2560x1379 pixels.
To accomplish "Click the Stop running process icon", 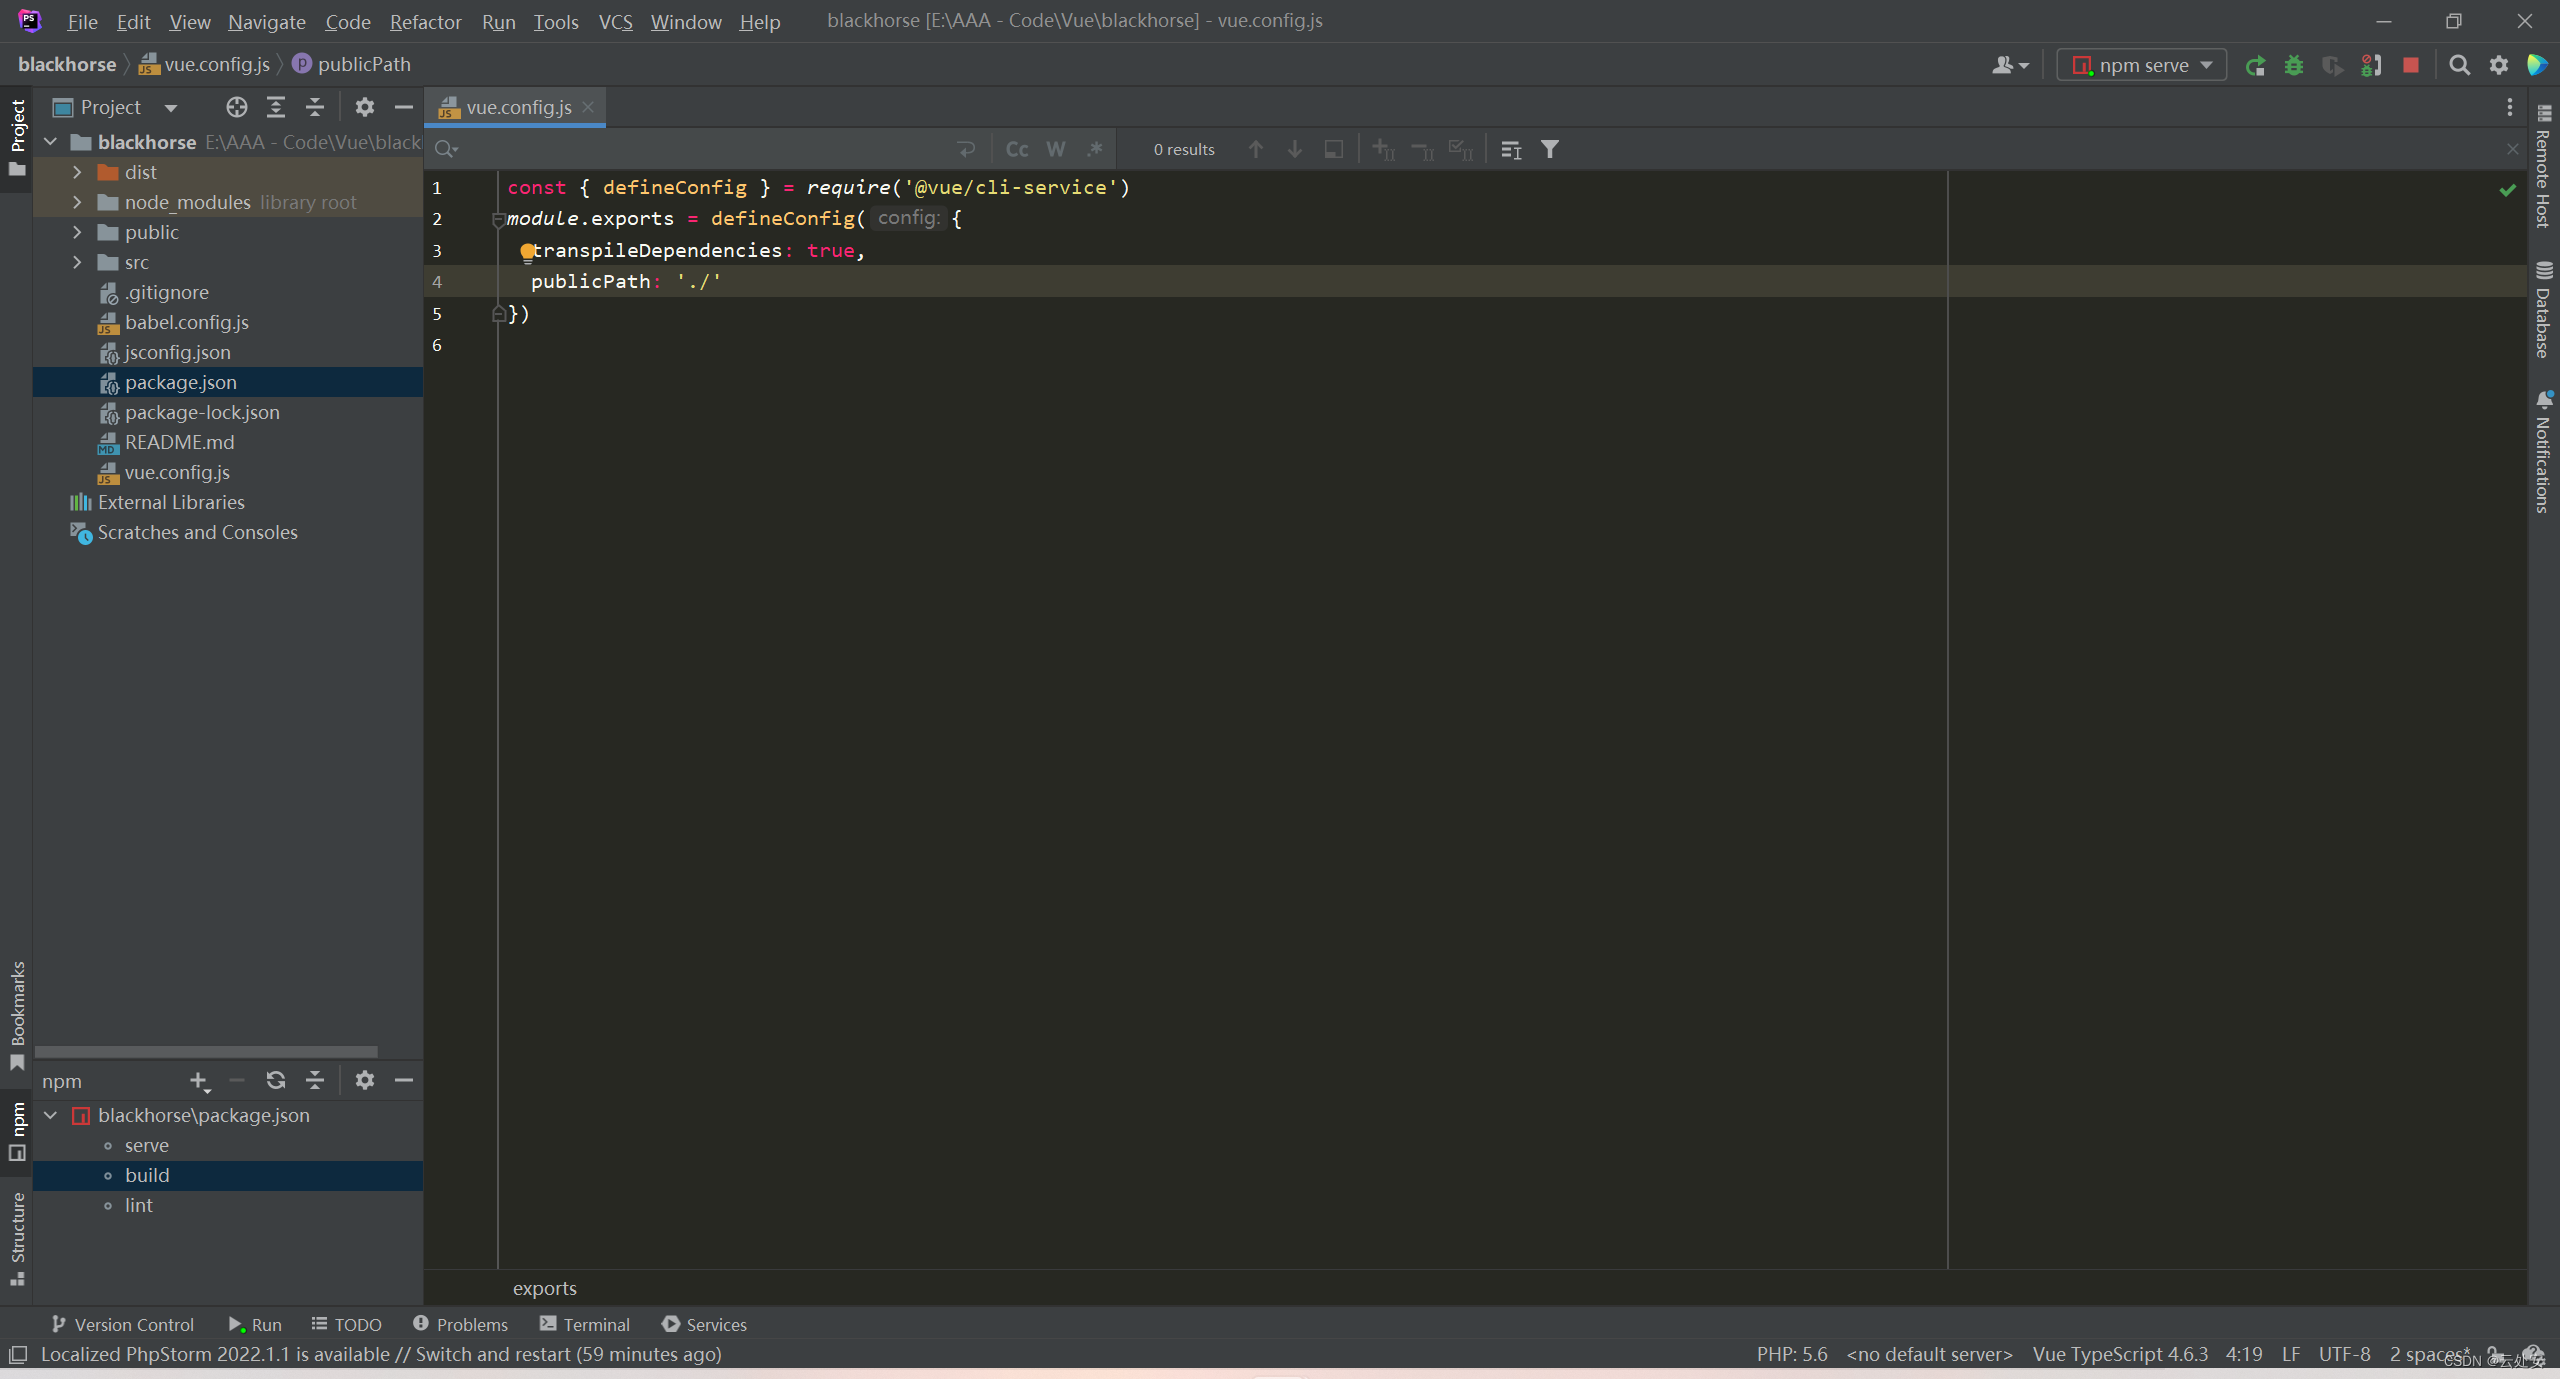I will click(x=2411, y=65).
